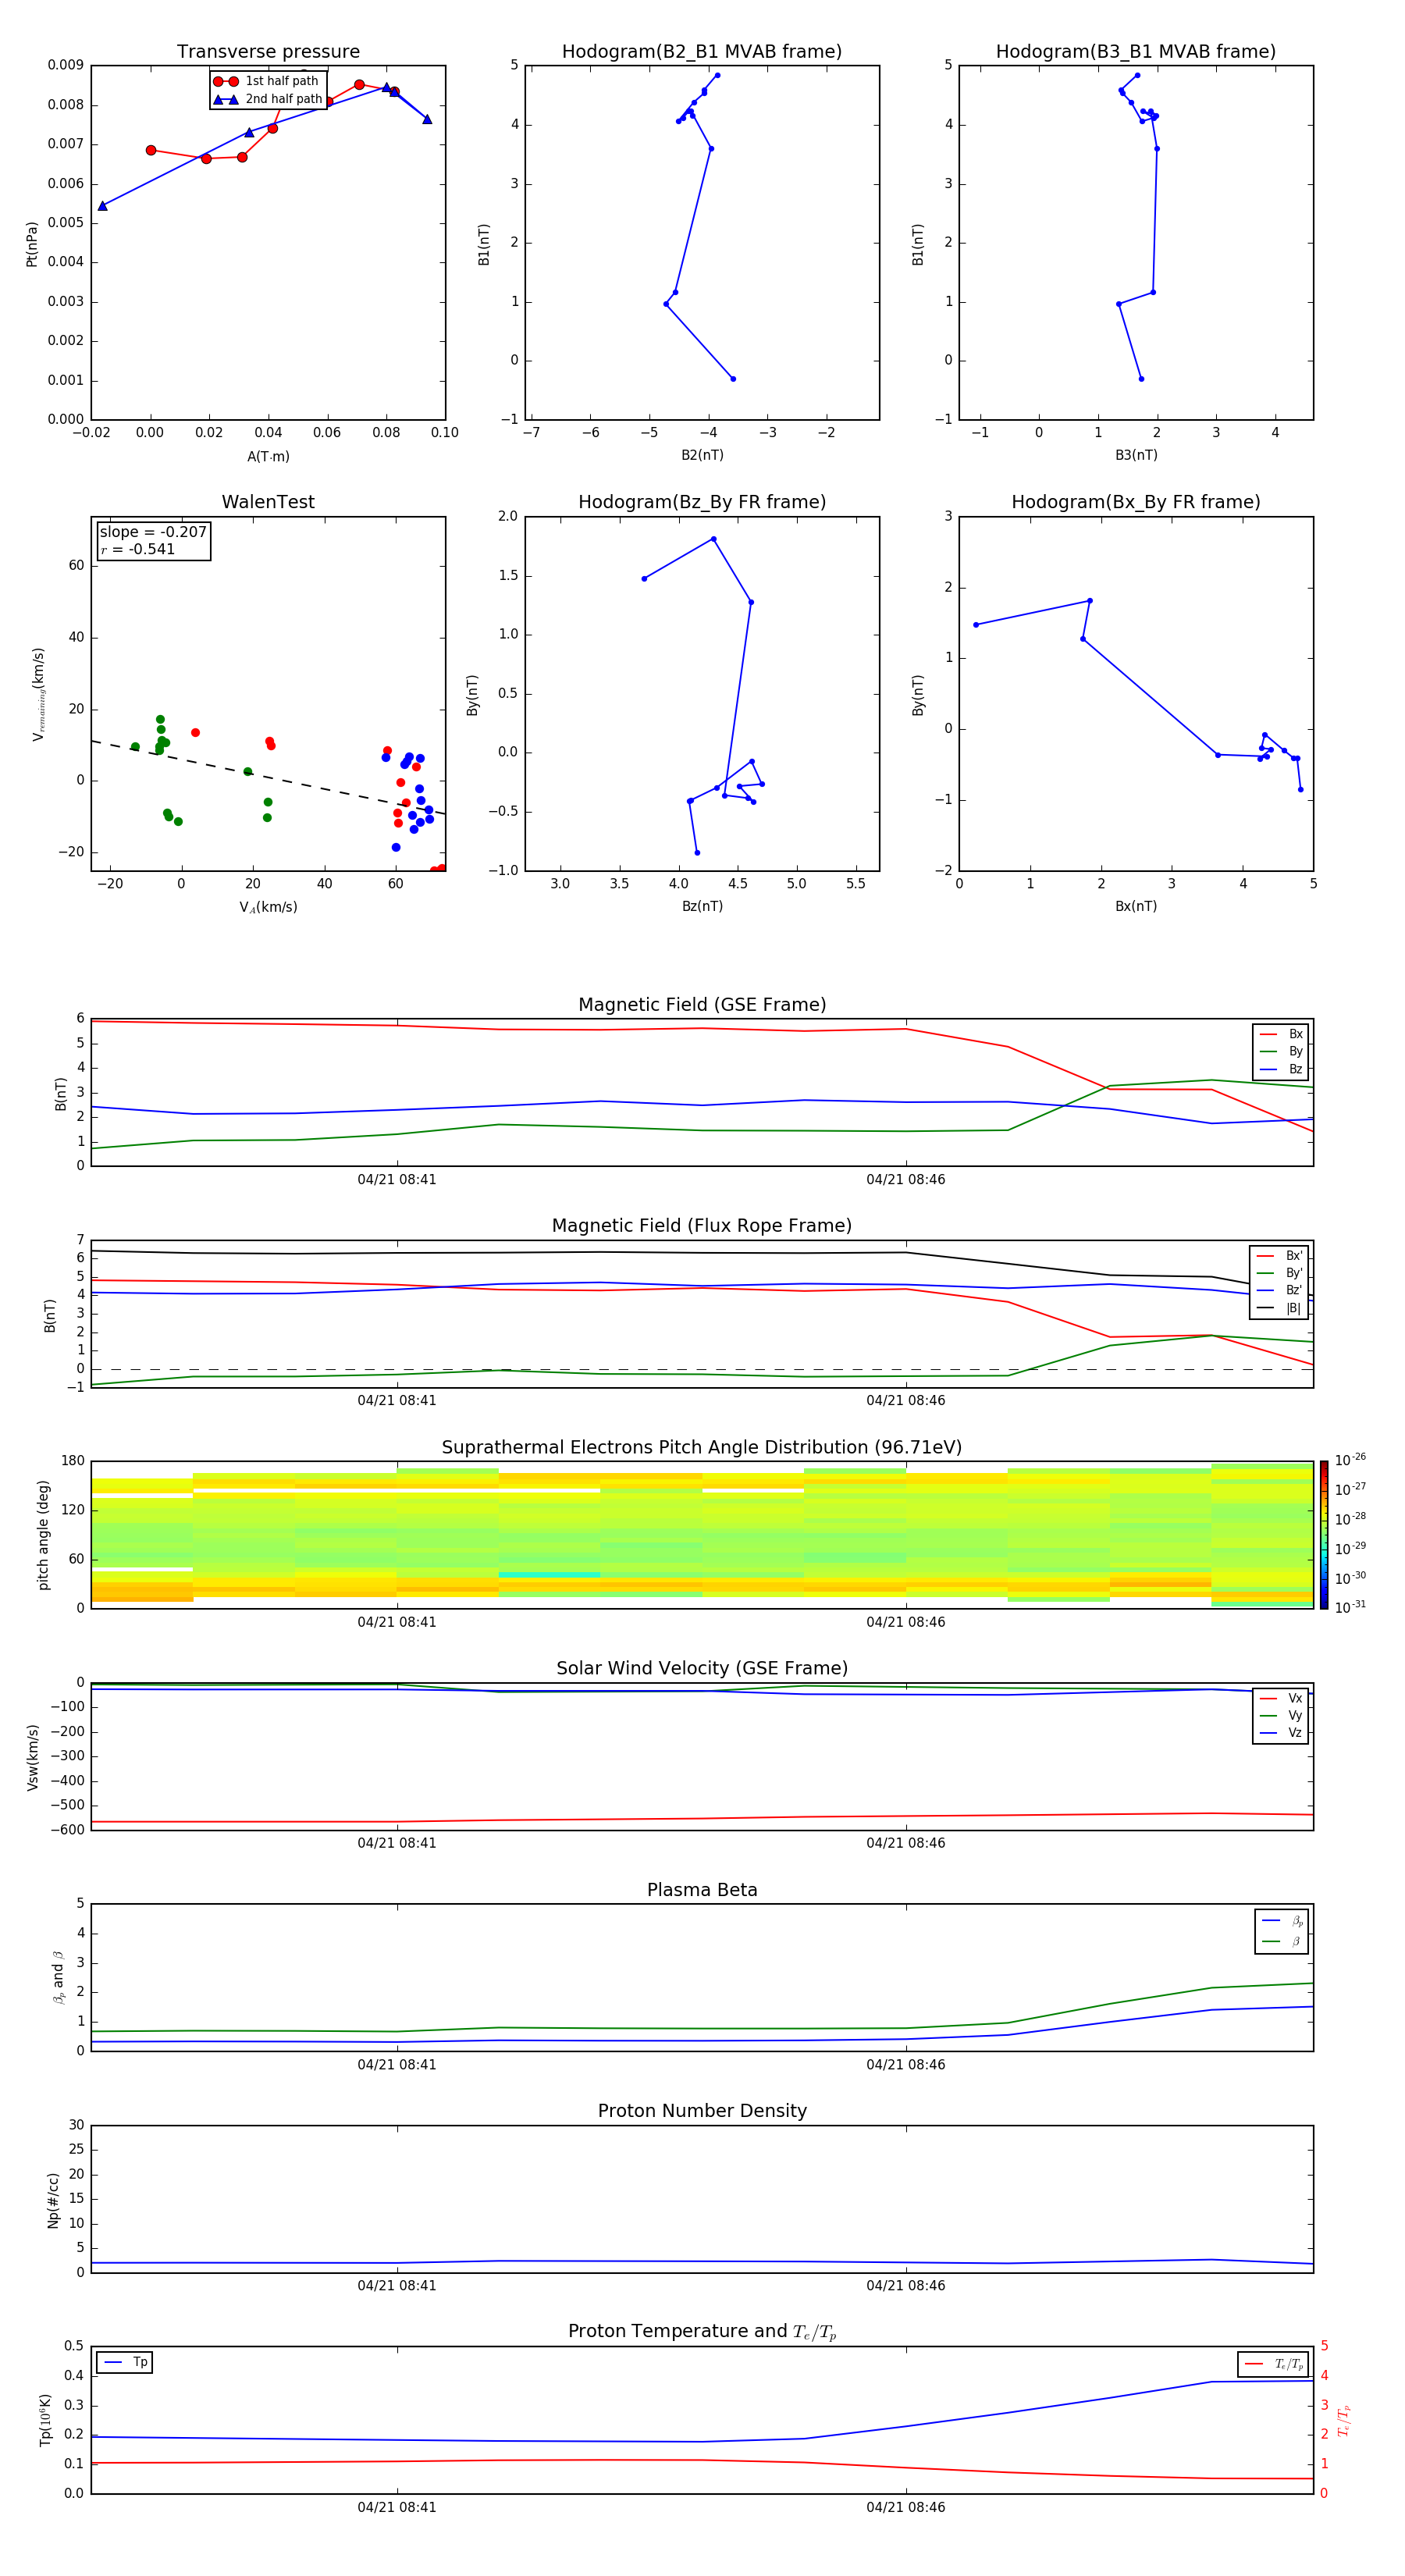Click the "Magnetic Field (Flux Rope Frame)" title
The image size is (1405, 2576).
point(702,1226)
